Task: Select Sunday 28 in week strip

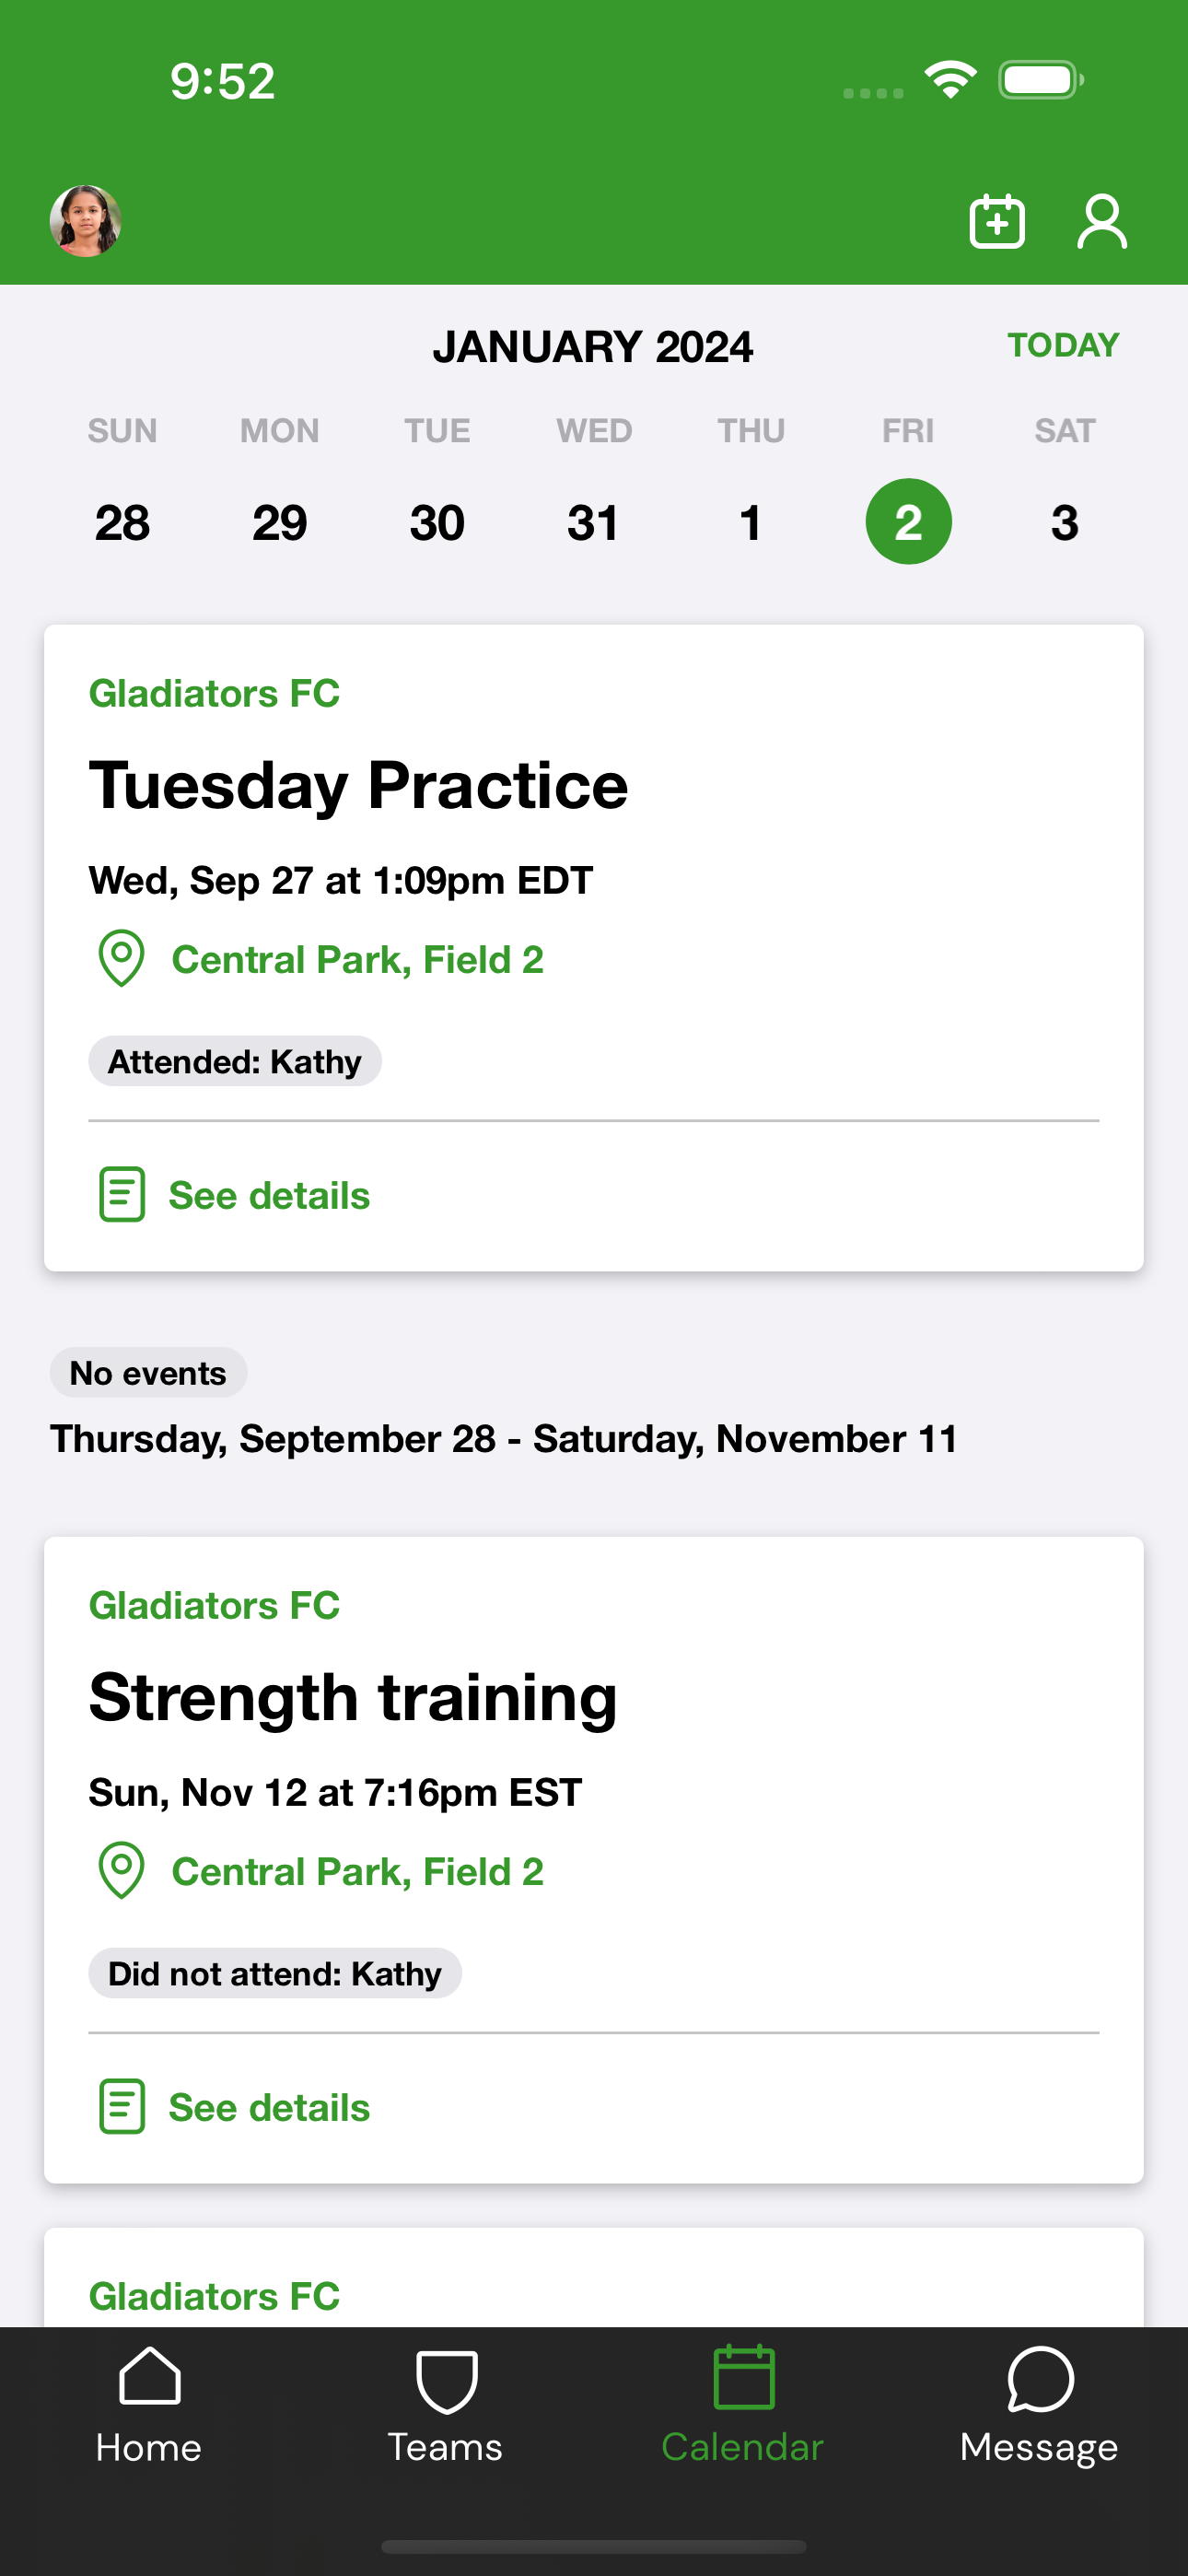Action: pyautogui.click(x=122, y=522)
